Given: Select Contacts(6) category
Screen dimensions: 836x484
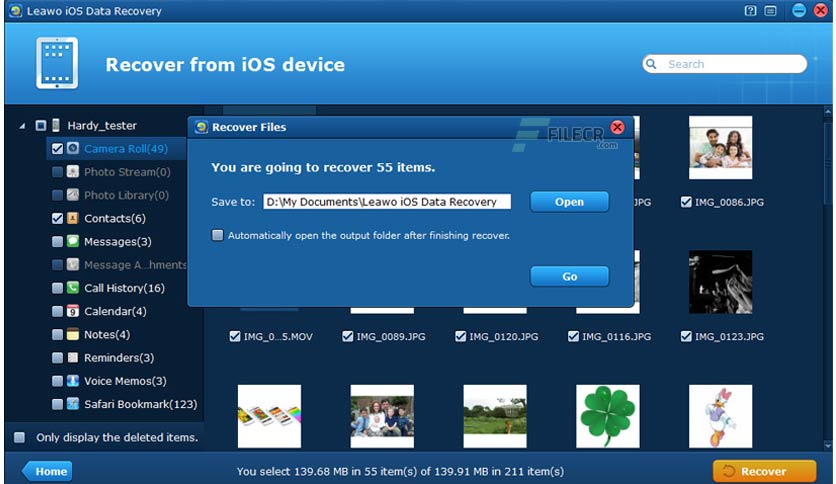Looking at the screenshot, I should [115, 218].
